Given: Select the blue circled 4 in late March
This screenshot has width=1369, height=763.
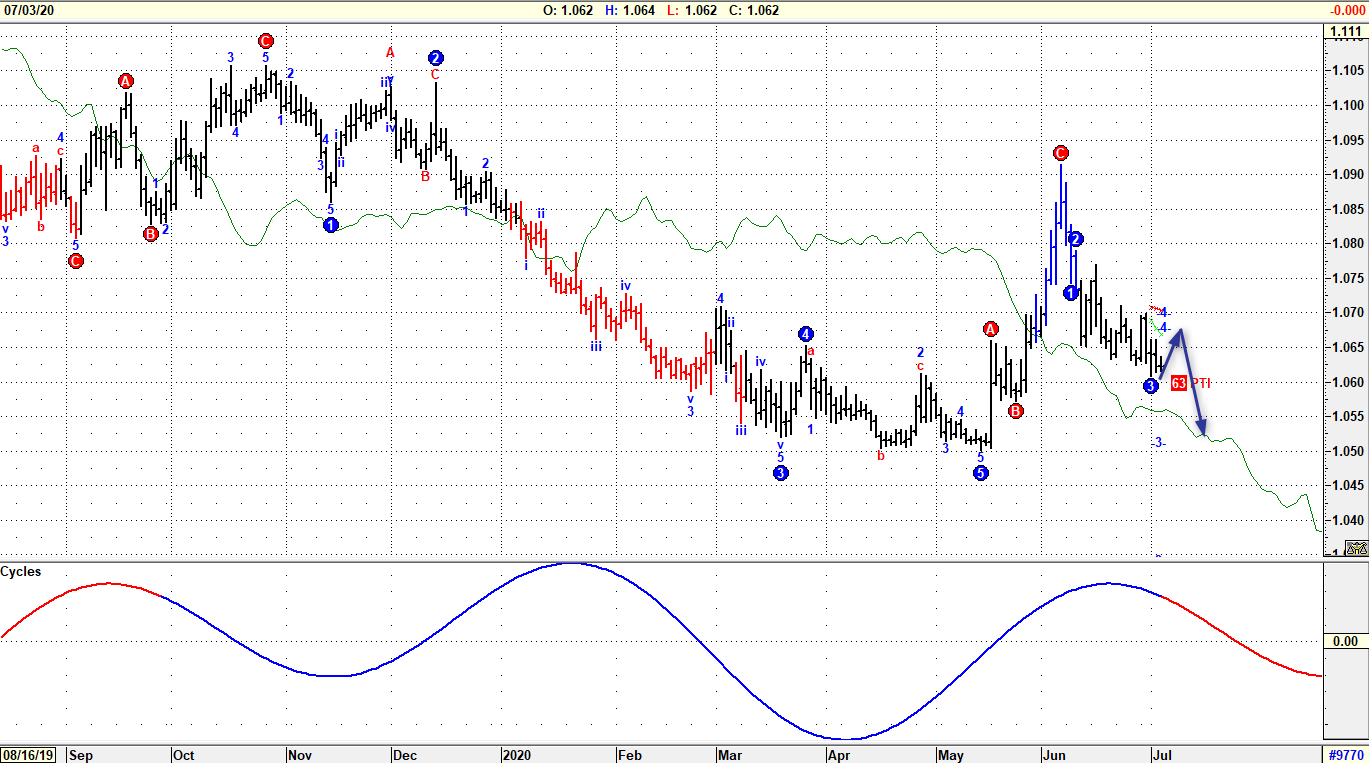Looking at the screenshot, I should (x=806, y=334).
